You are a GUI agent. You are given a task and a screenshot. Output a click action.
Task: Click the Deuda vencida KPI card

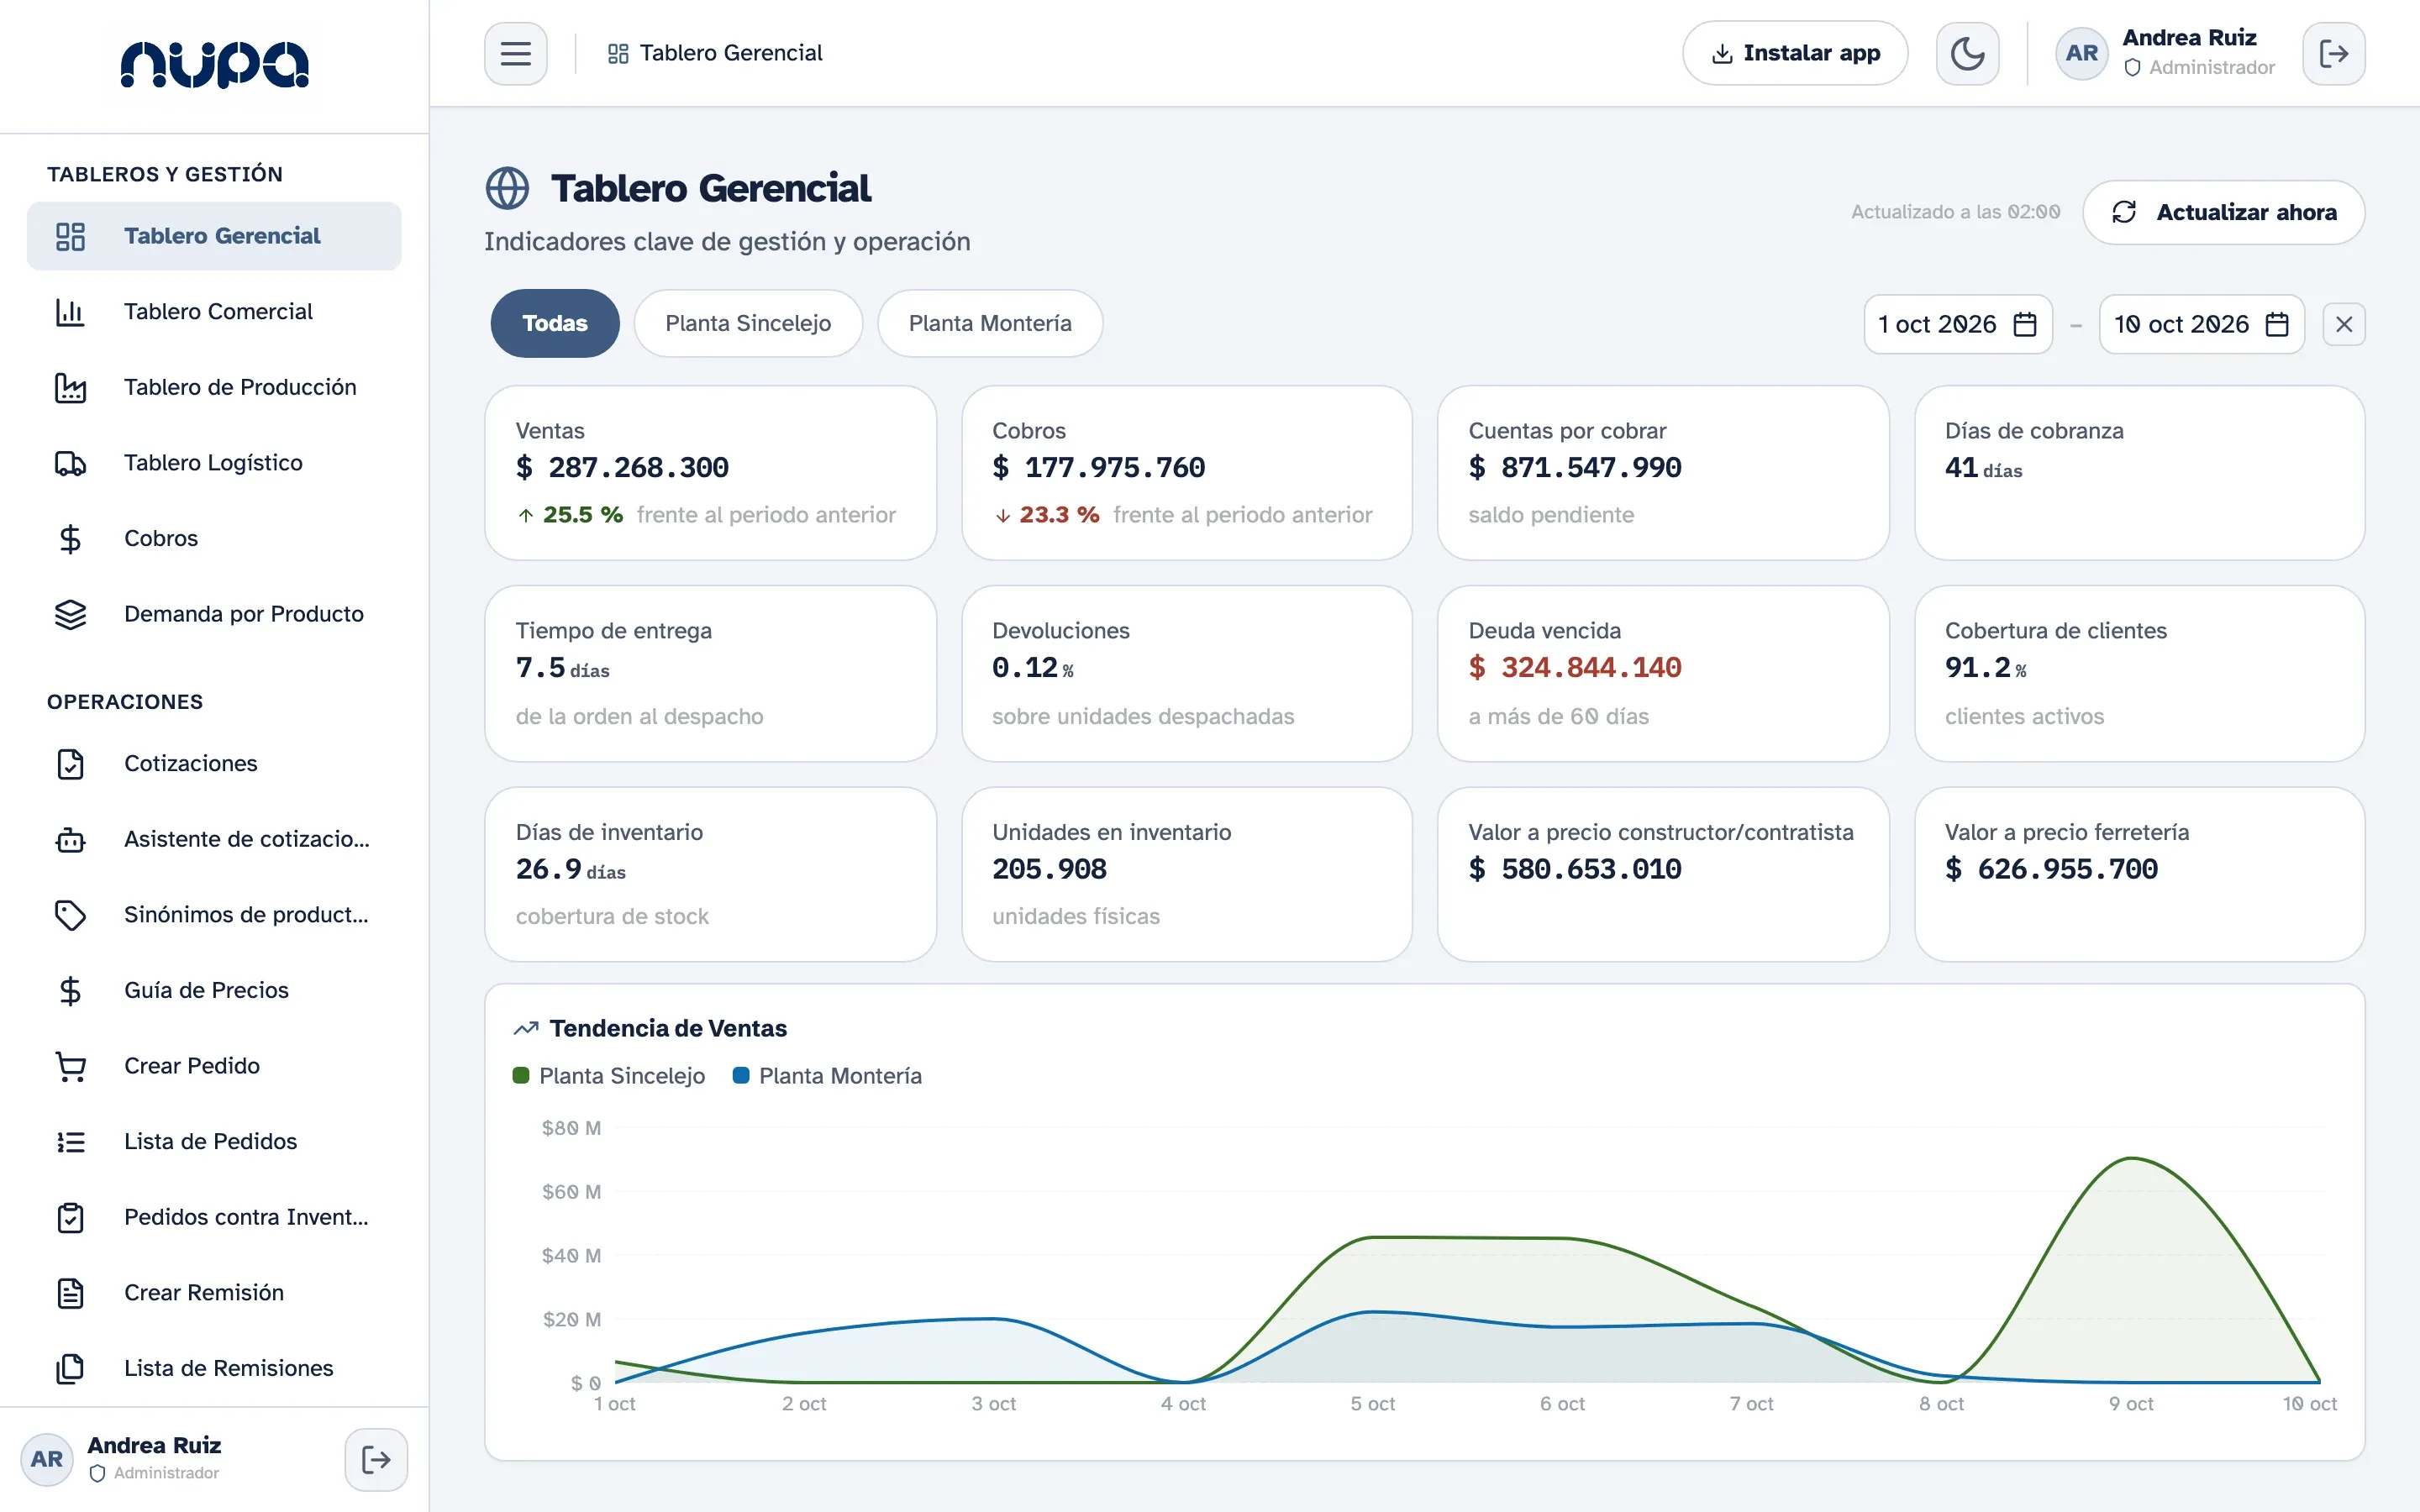(1662, 673)
